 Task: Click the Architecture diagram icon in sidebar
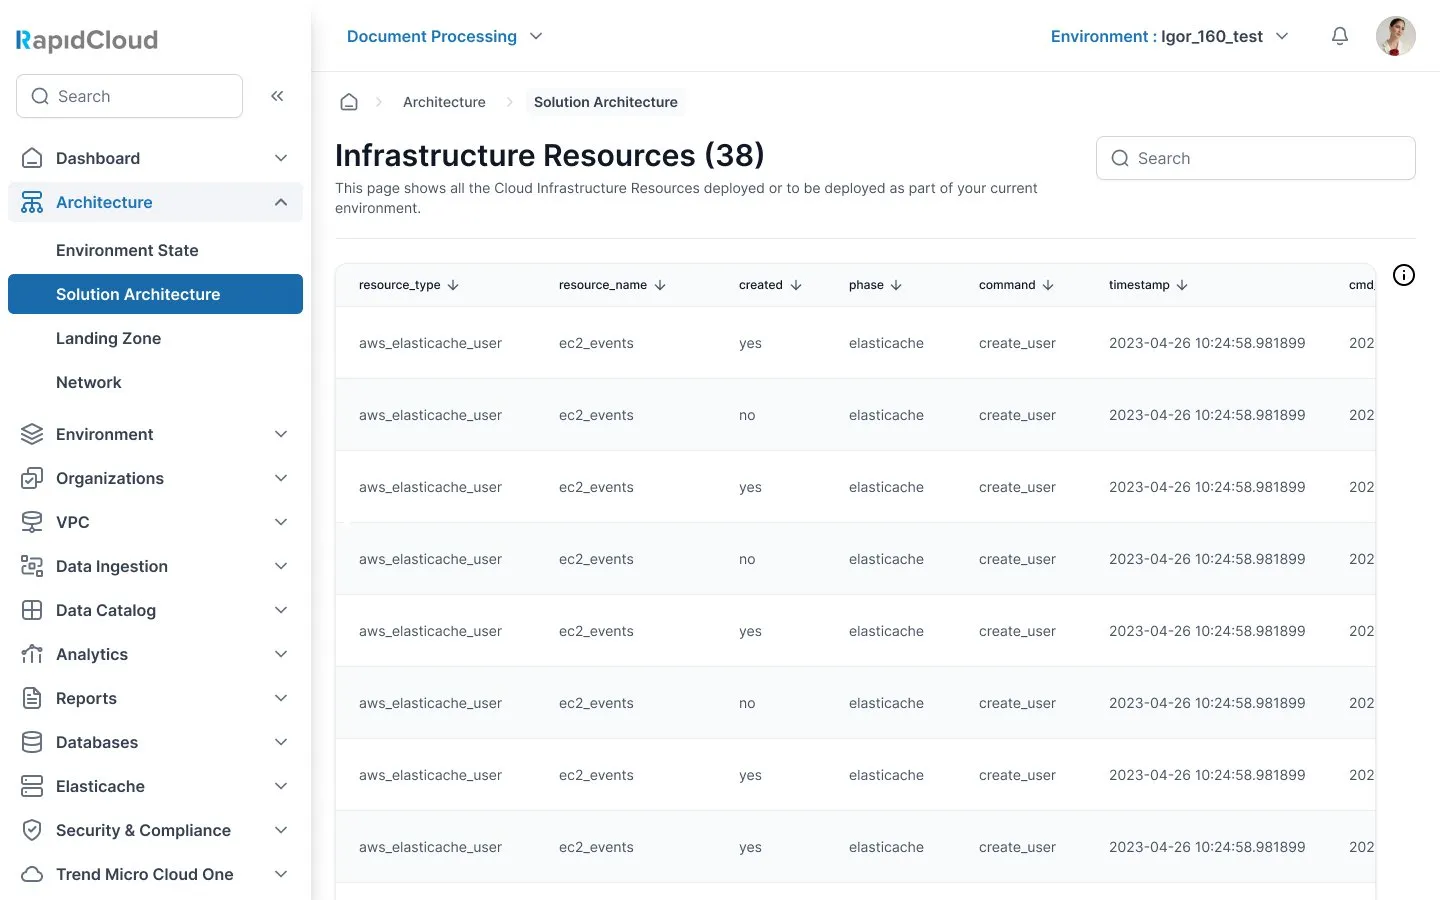point(32,202)
